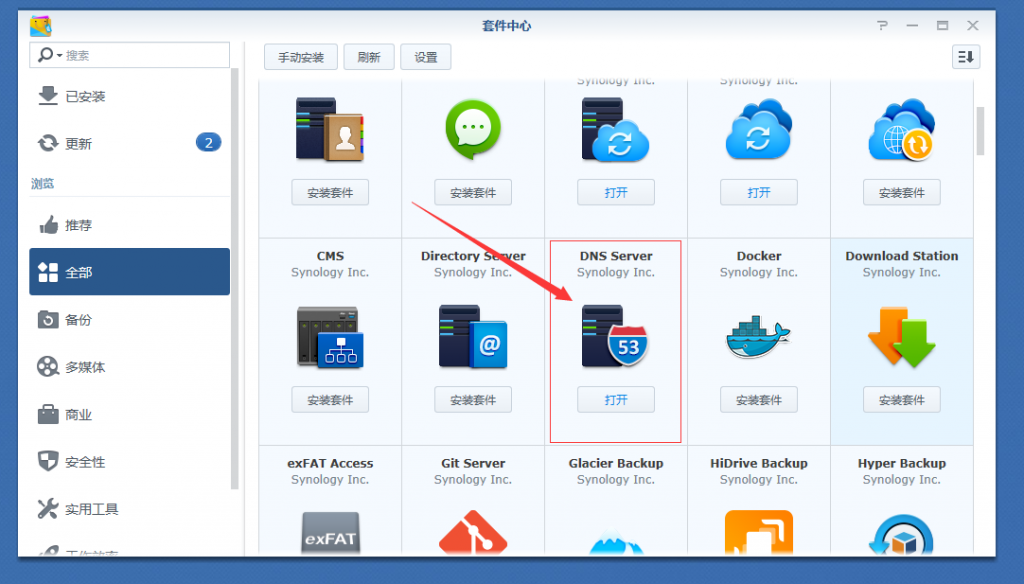Open the 更新 updates section
The width and height of the screenshot is (1024, 584).
point(129,143)
